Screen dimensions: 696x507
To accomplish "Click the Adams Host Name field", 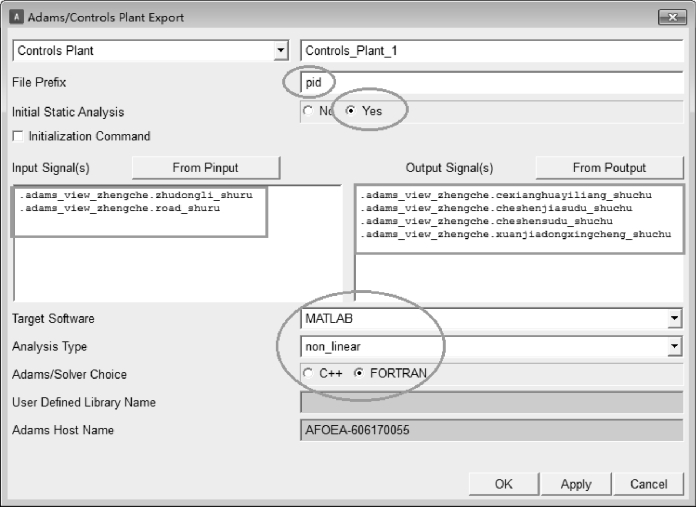I will coord(492,430).
